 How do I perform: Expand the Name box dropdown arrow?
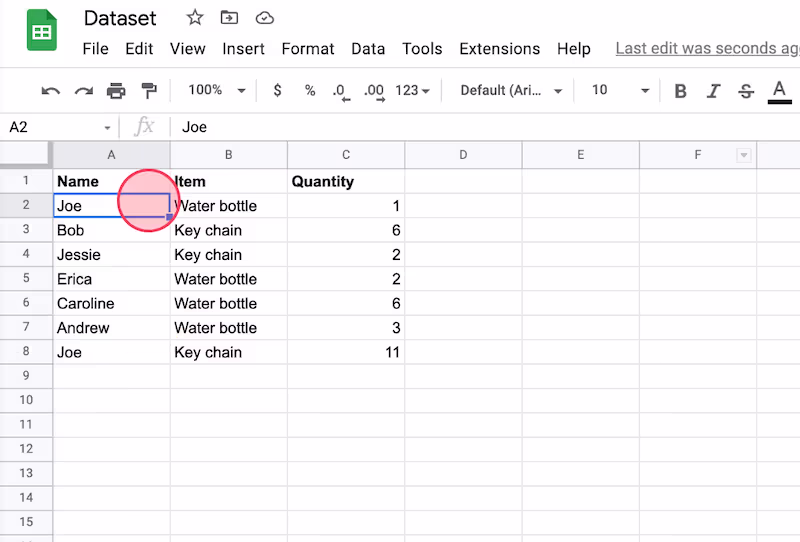point(107,128)
